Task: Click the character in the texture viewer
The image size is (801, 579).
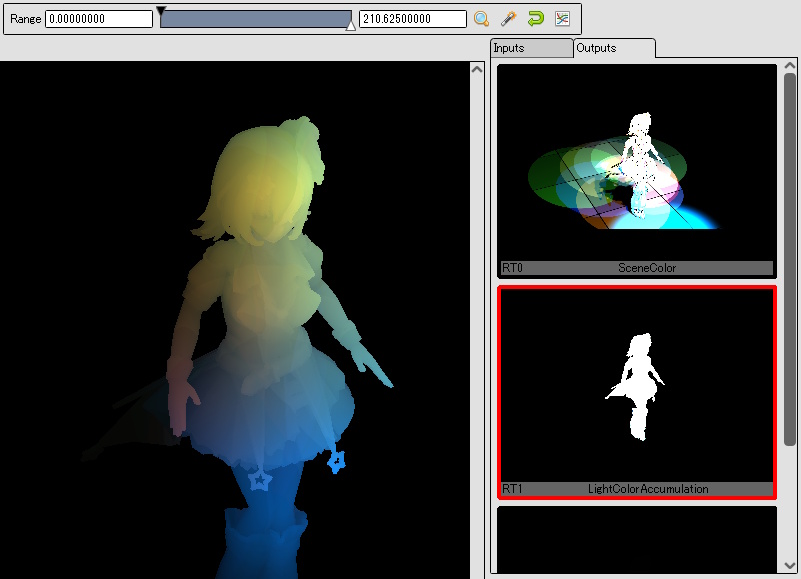Action: click(261, 348)
